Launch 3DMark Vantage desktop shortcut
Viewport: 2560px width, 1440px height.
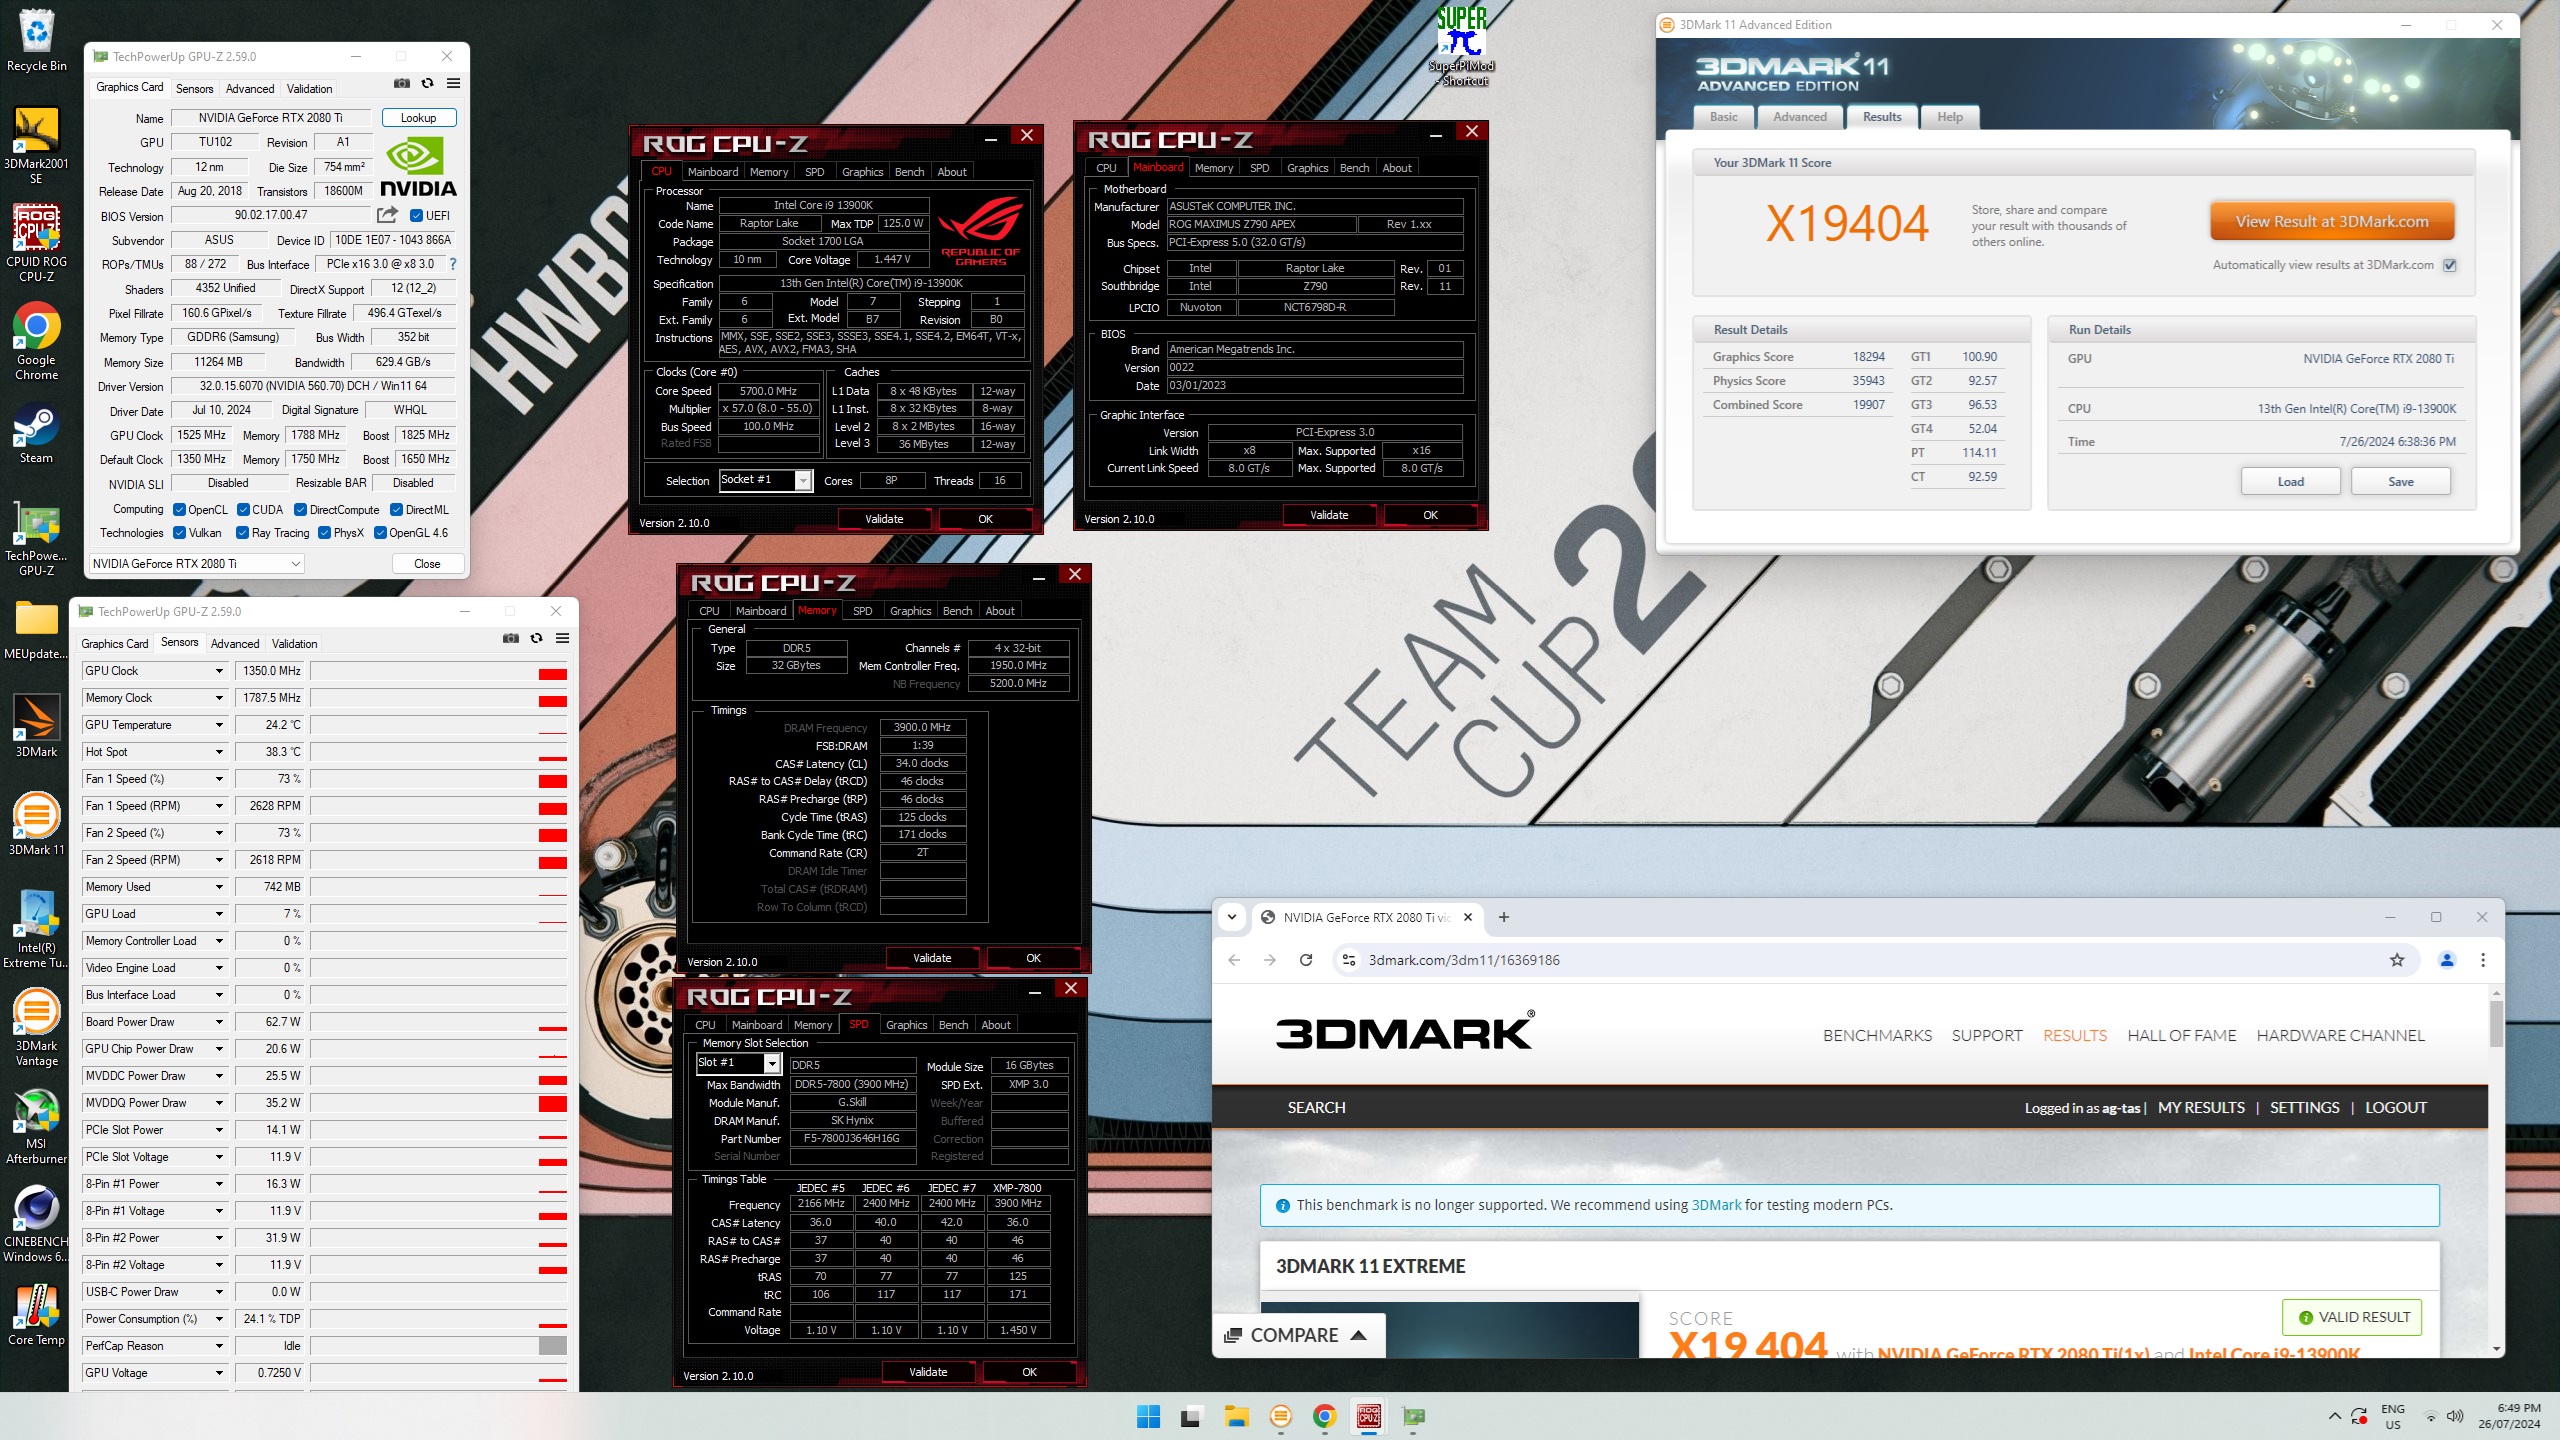coord(36,1027)
